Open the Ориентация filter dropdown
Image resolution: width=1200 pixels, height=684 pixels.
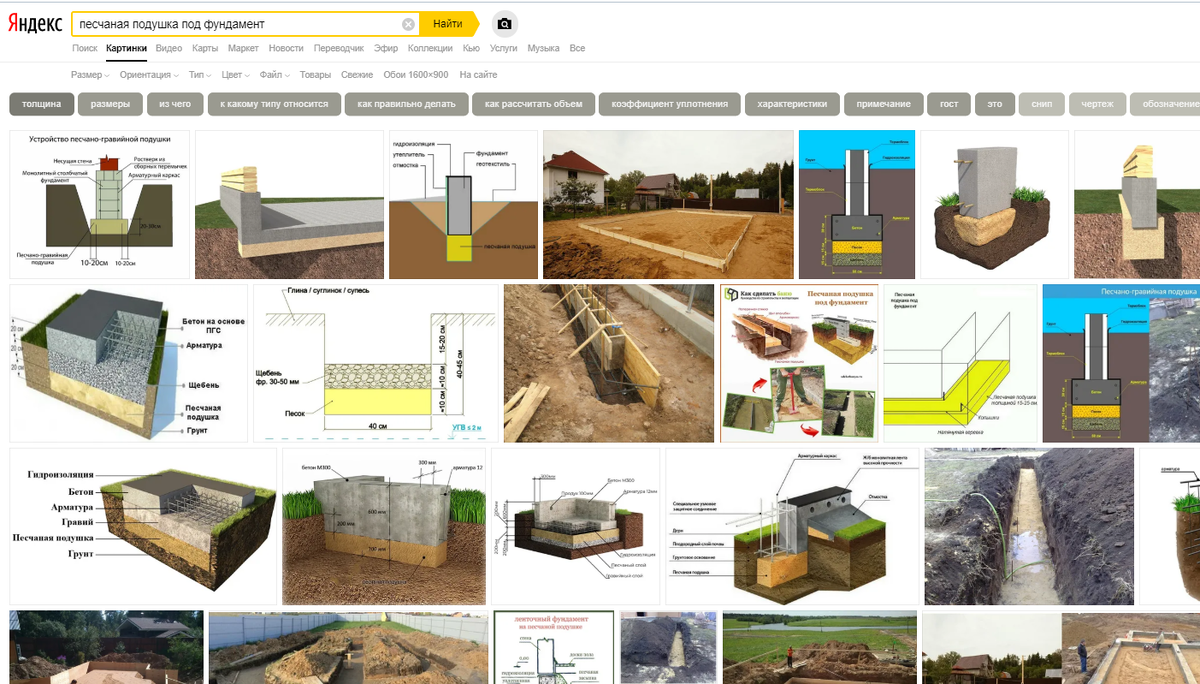(149, 75)
